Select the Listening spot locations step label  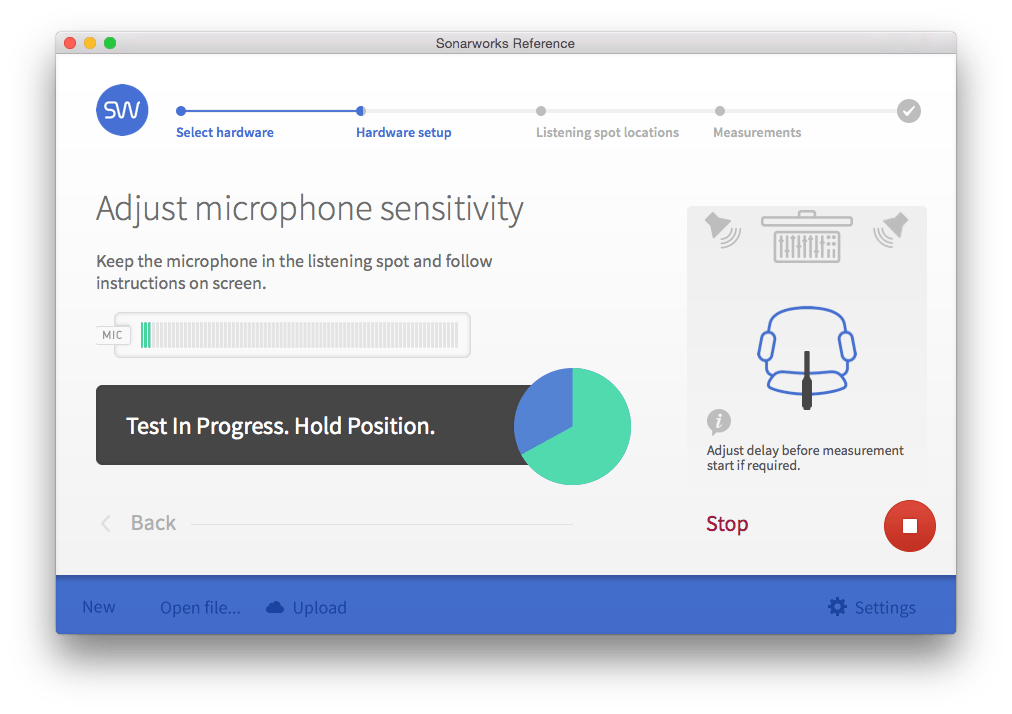point(607,131)
